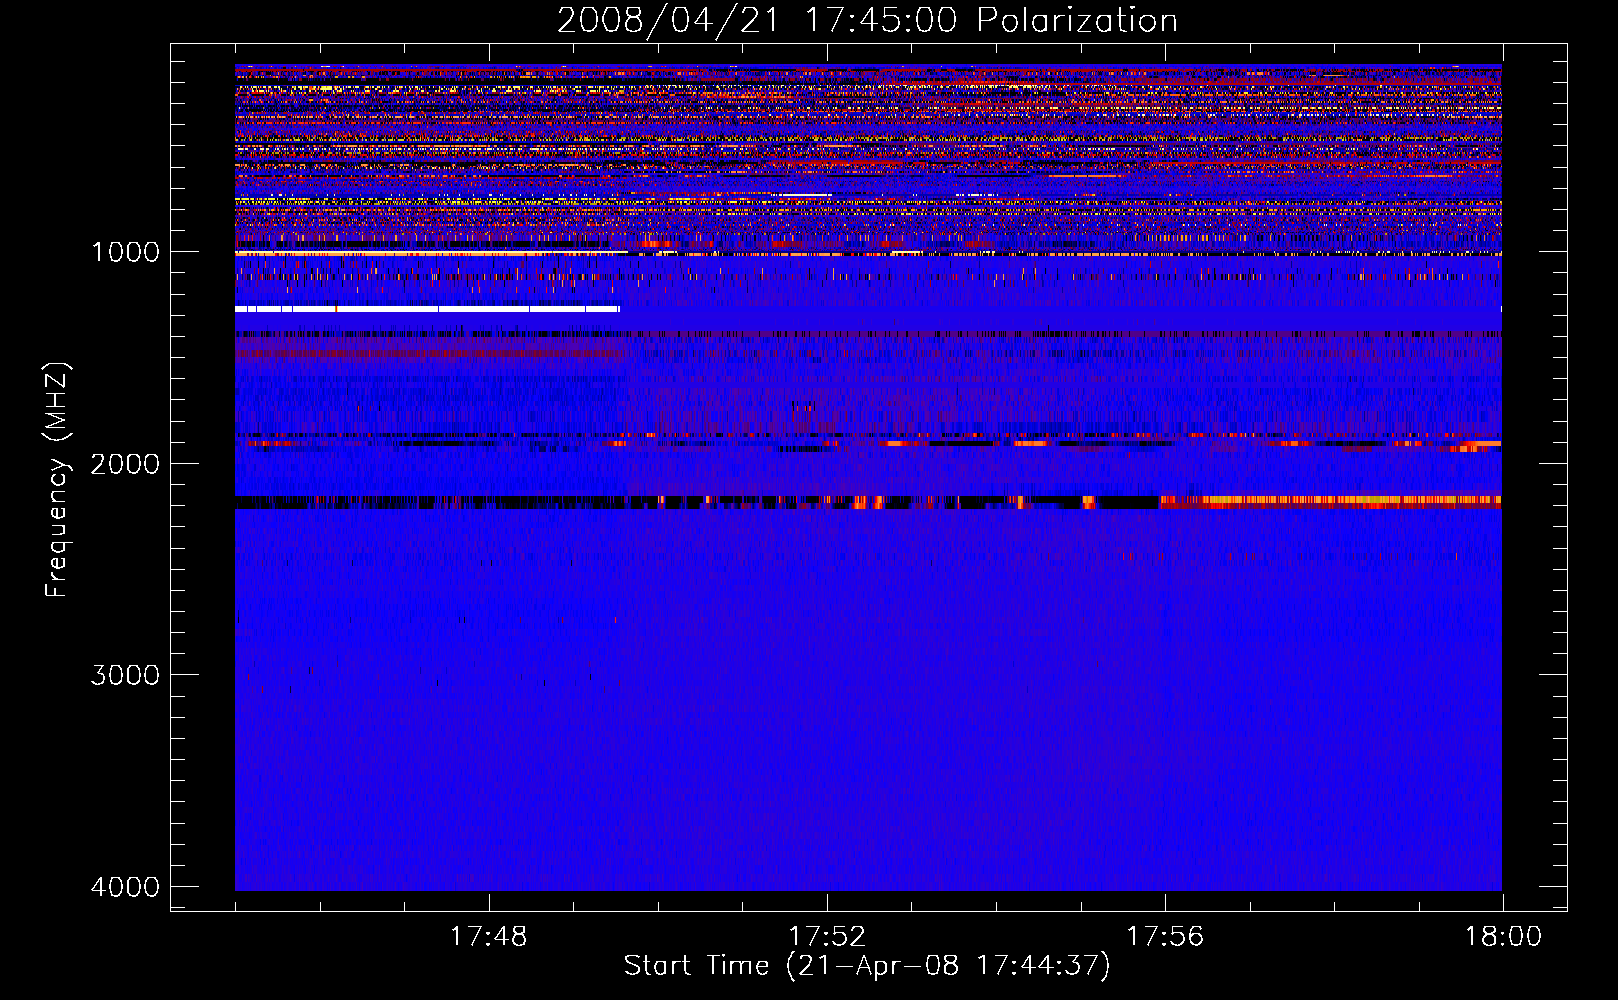Click the '3000' frequency tick label

(x=125, y=675)
